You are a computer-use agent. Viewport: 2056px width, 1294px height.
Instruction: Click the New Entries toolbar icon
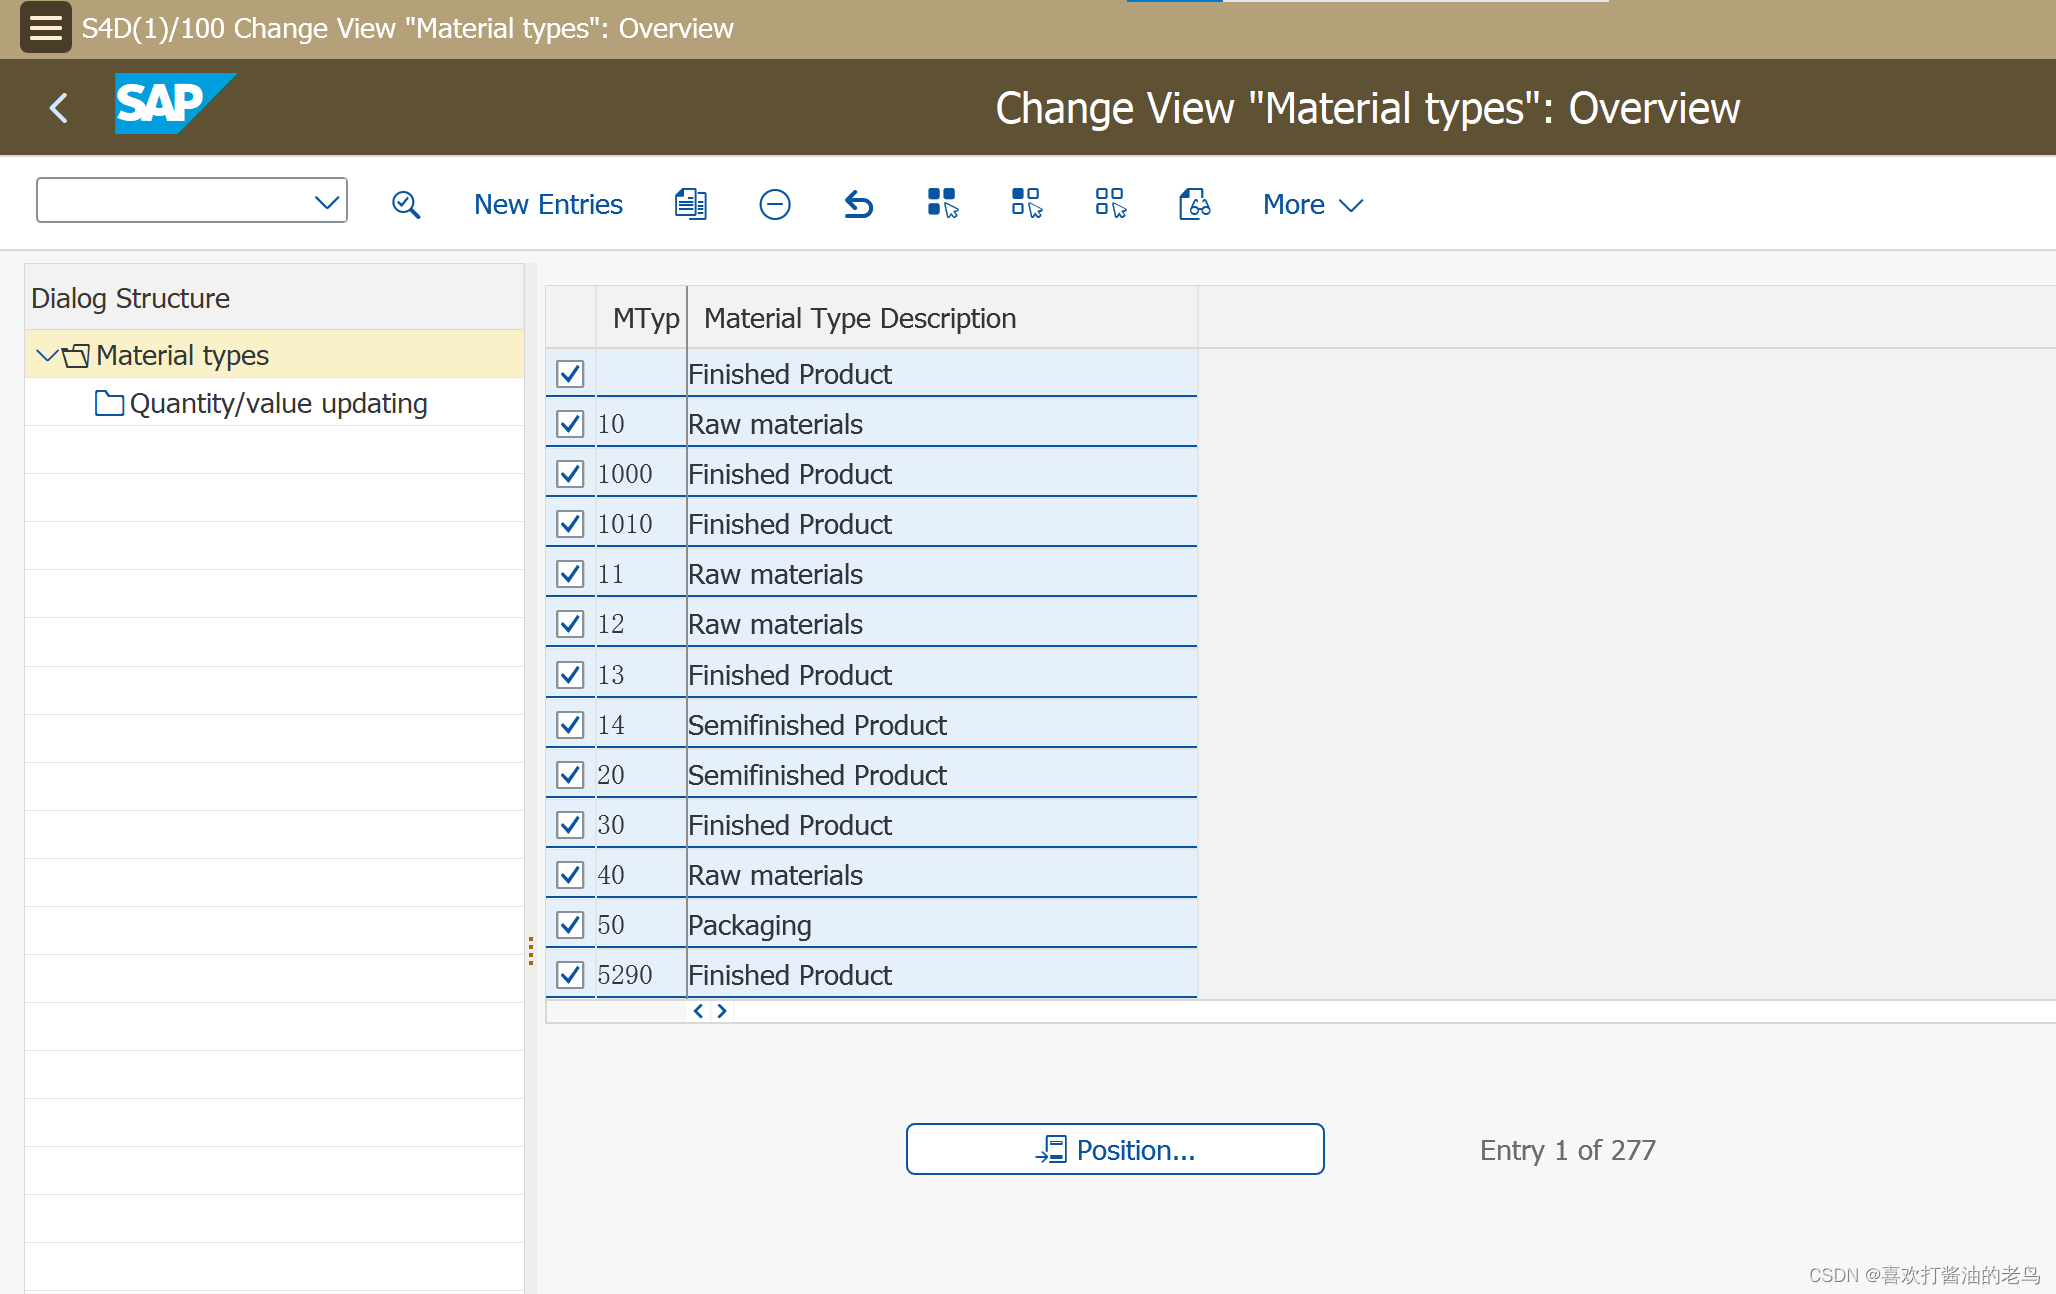point(547,204)
